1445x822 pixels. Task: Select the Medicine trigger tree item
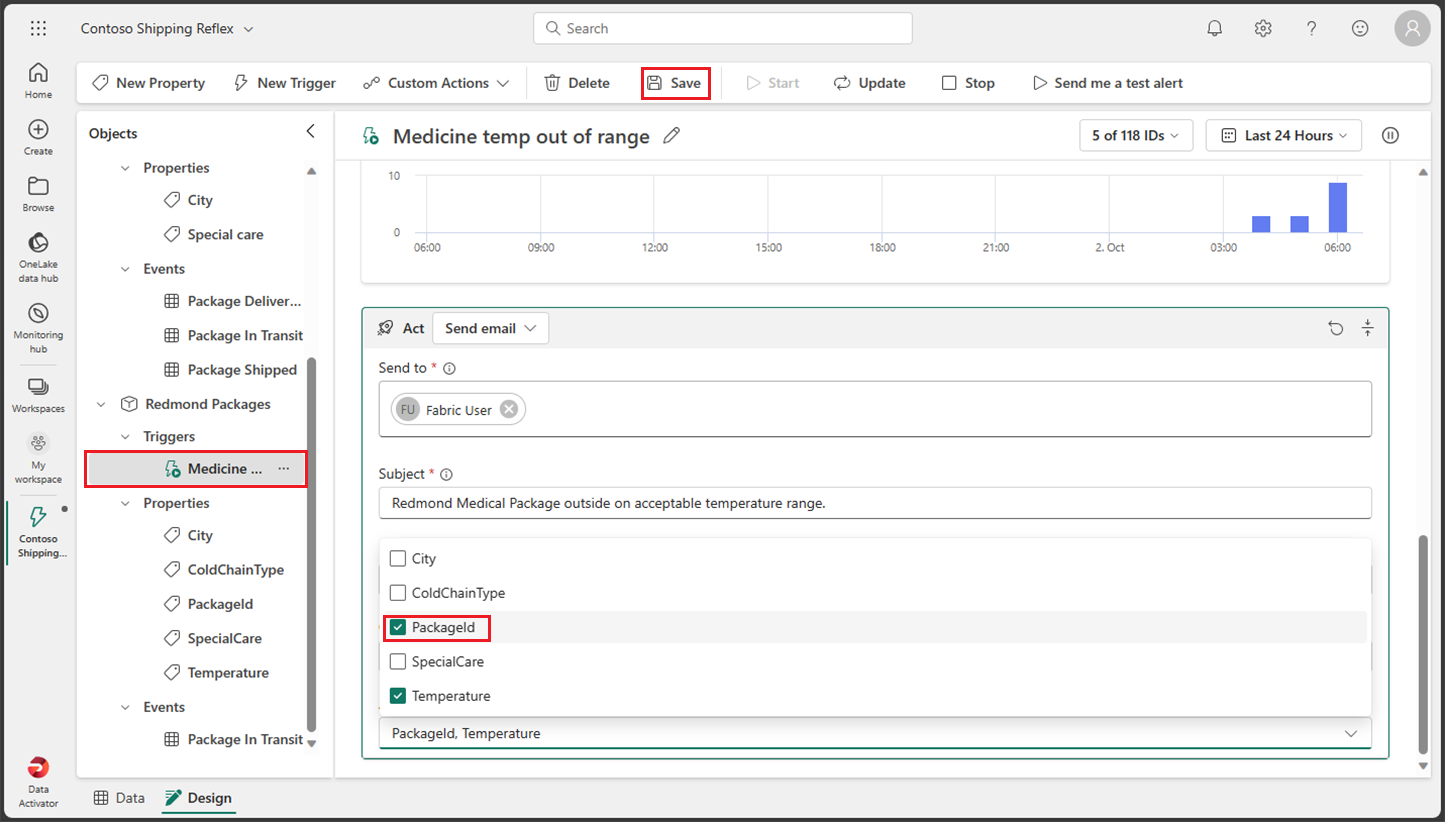click(196, 468)
